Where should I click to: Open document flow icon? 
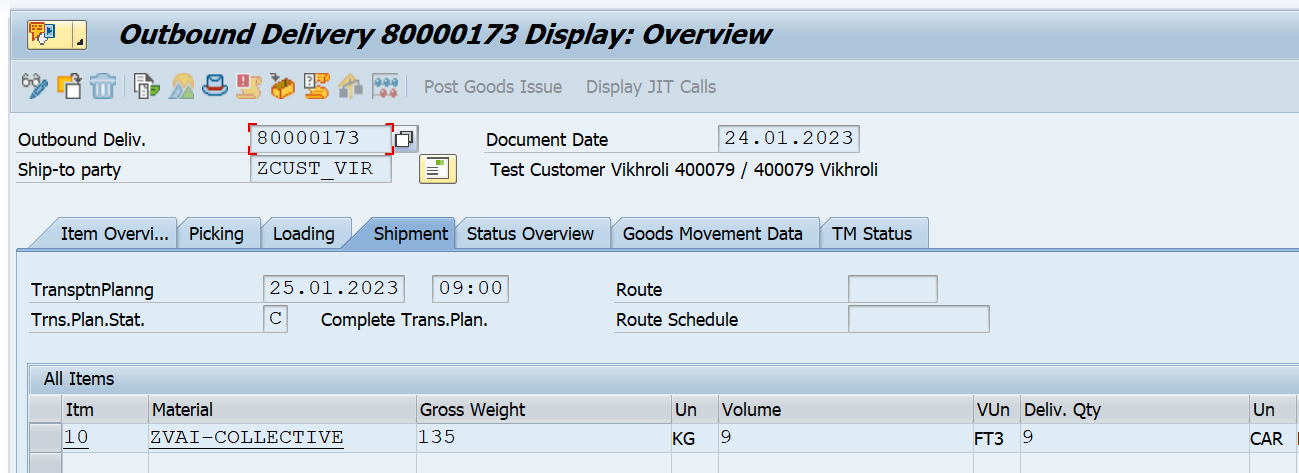[148, 86]
